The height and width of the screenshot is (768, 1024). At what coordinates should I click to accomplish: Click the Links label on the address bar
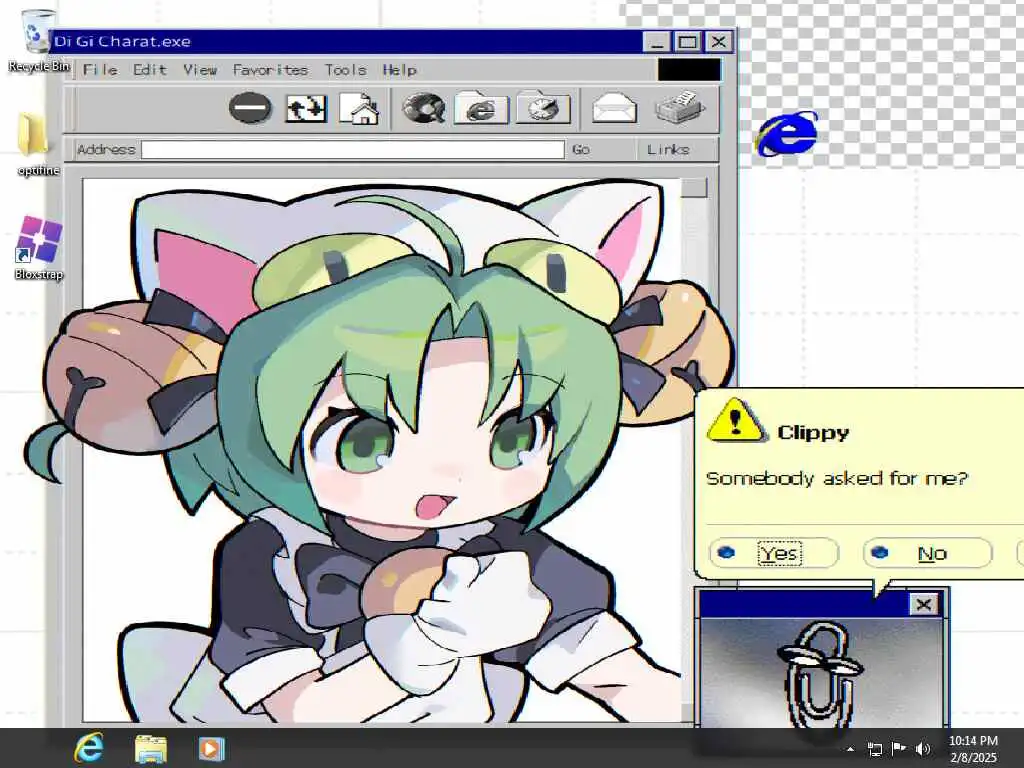click(x=668, y=150)
